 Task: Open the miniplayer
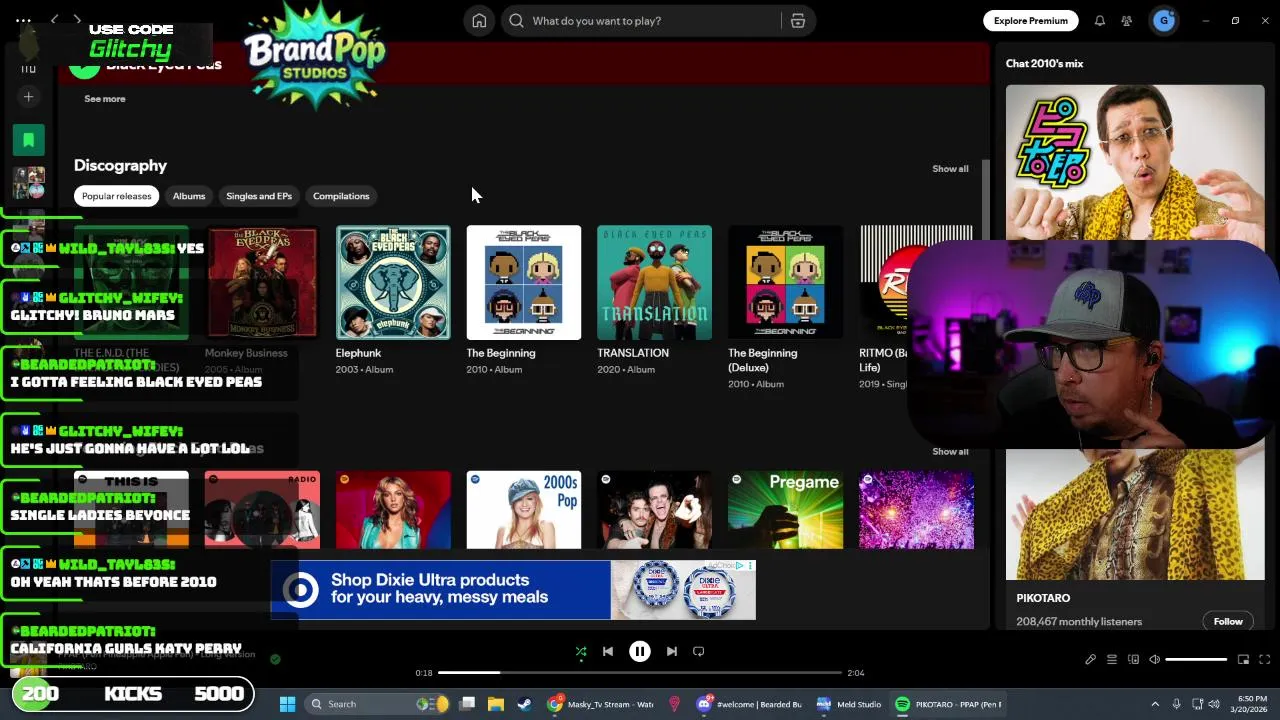coord(1243,659)
